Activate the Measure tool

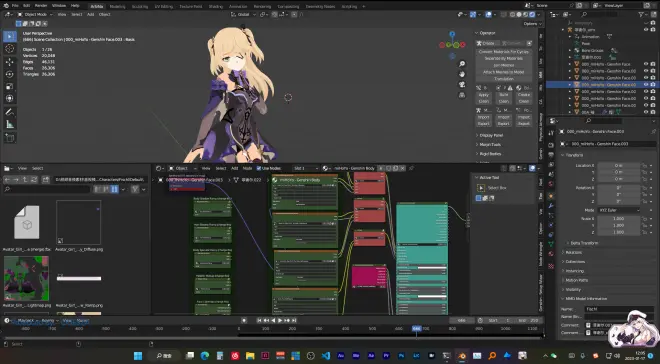10,125
